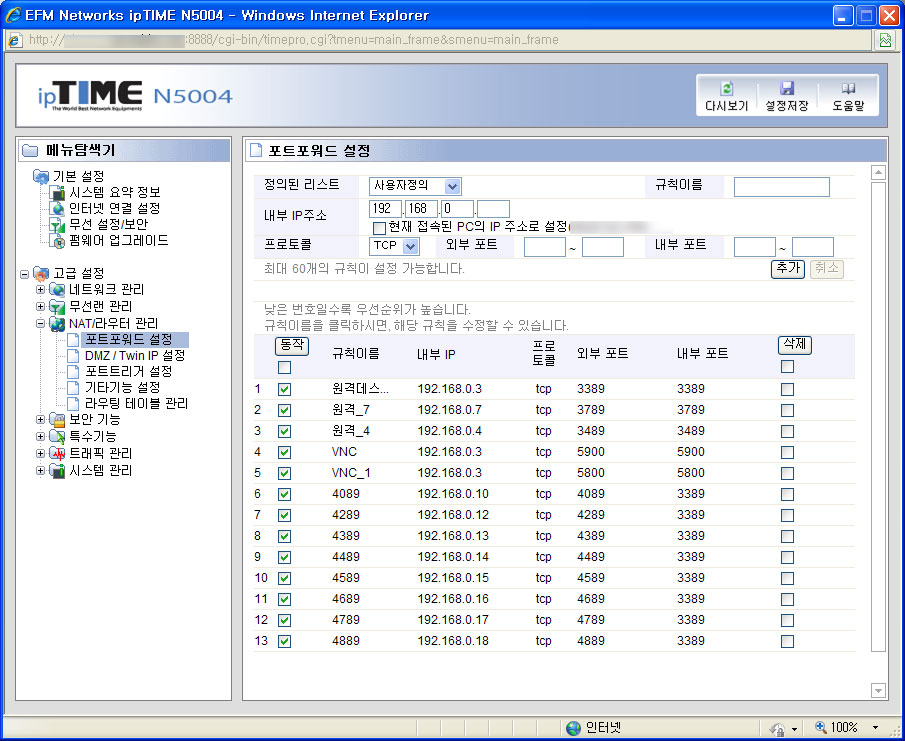Click the 특수기능 folder icon

click(x=57, y=436)
